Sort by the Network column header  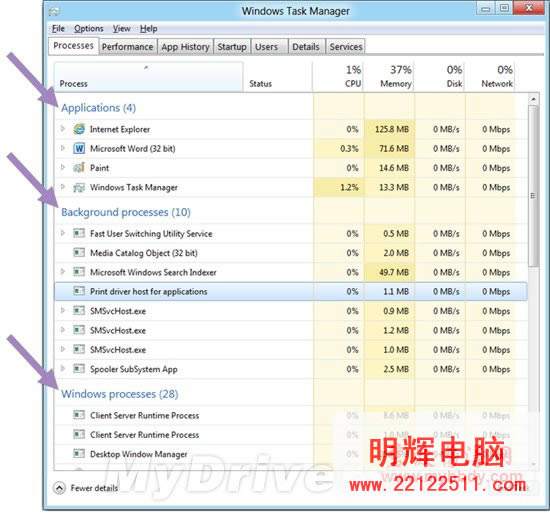click(490, 77)
